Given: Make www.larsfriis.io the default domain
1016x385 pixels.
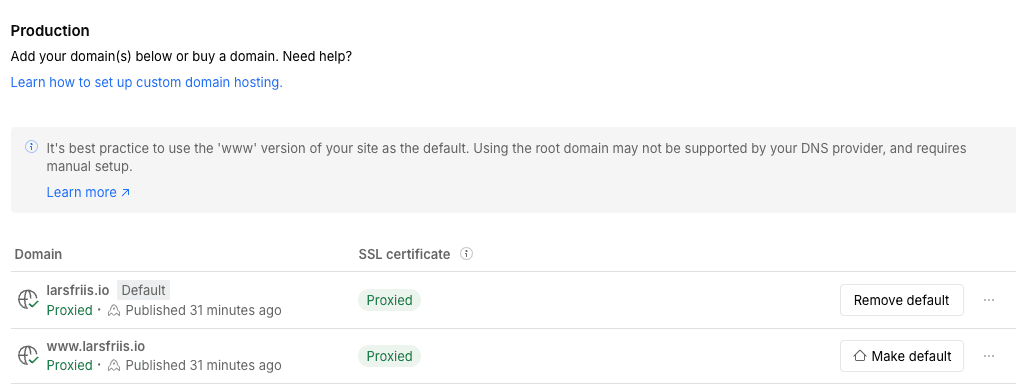Looking at the screenshot, I should pyautogui.click(x=901, y=356).
